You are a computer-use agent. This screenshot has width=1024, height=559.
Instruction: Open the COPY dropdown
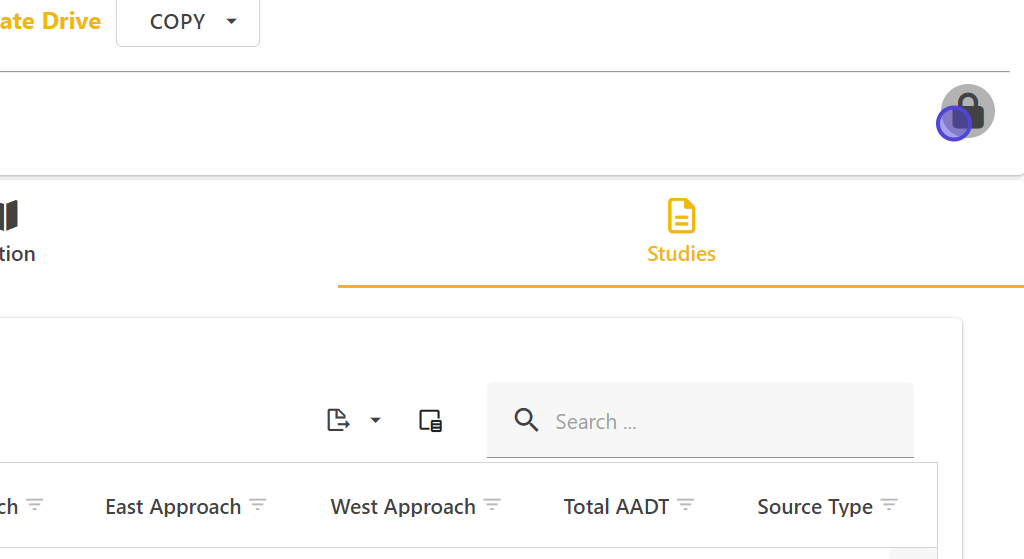coord(188,22)
